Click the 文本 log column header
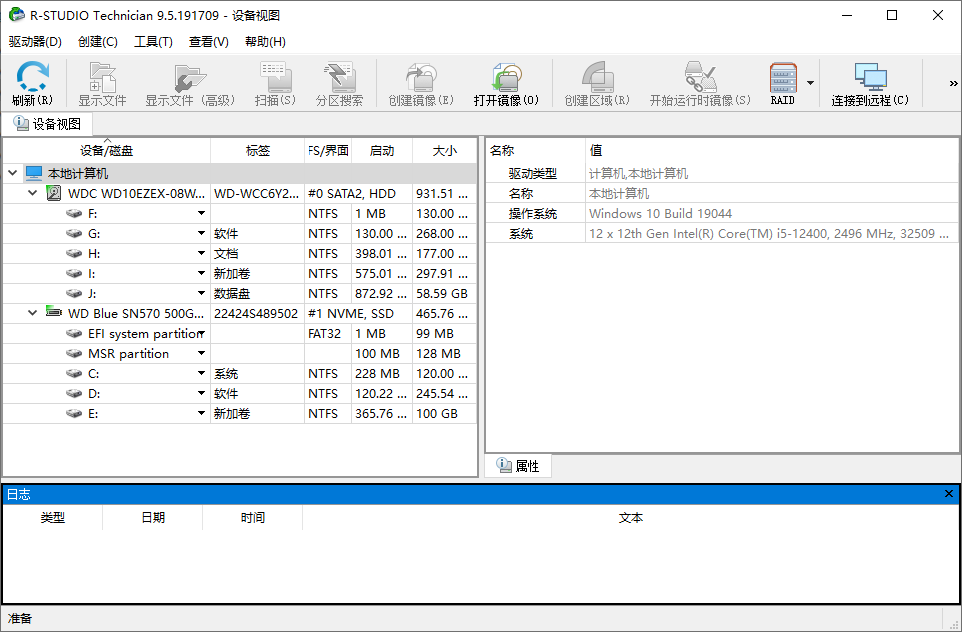Image resolution: width=962 pixels, height=632 pixels. point(631,518)
